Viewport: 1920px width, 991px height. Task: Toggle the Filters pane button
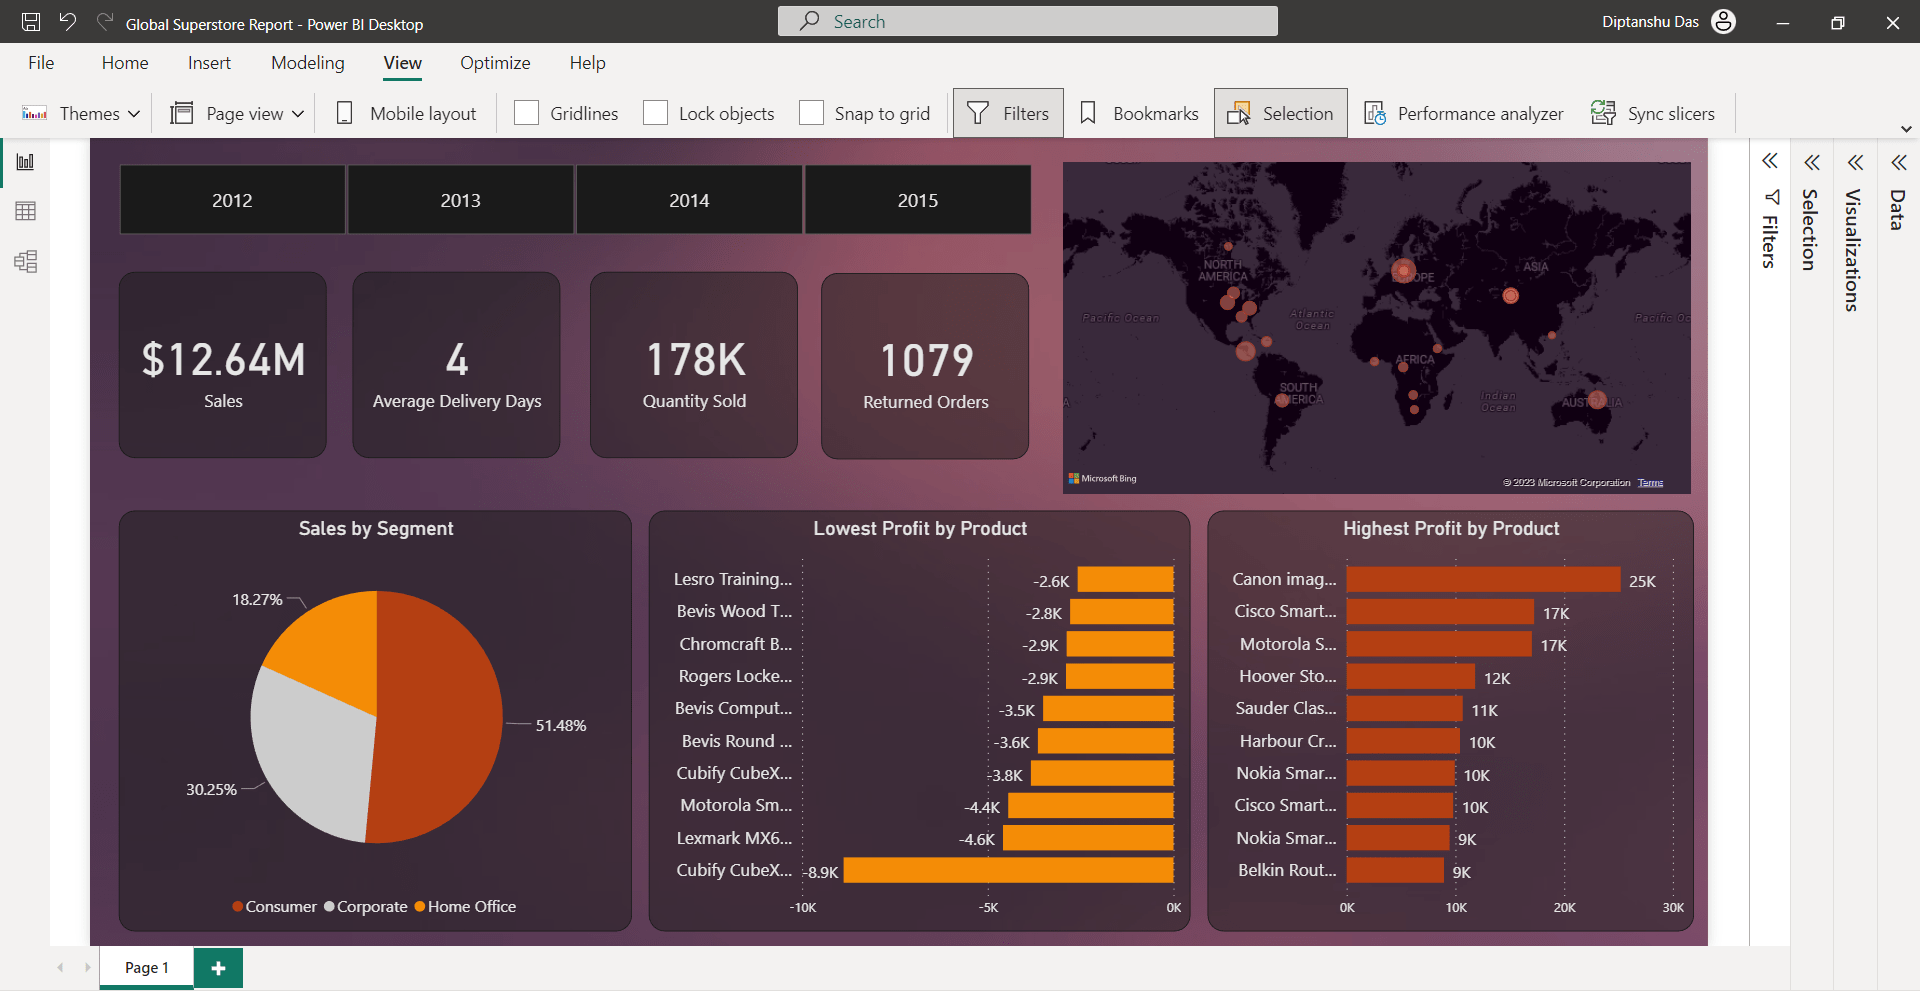pyautogui.click(x=1008, y=113)
